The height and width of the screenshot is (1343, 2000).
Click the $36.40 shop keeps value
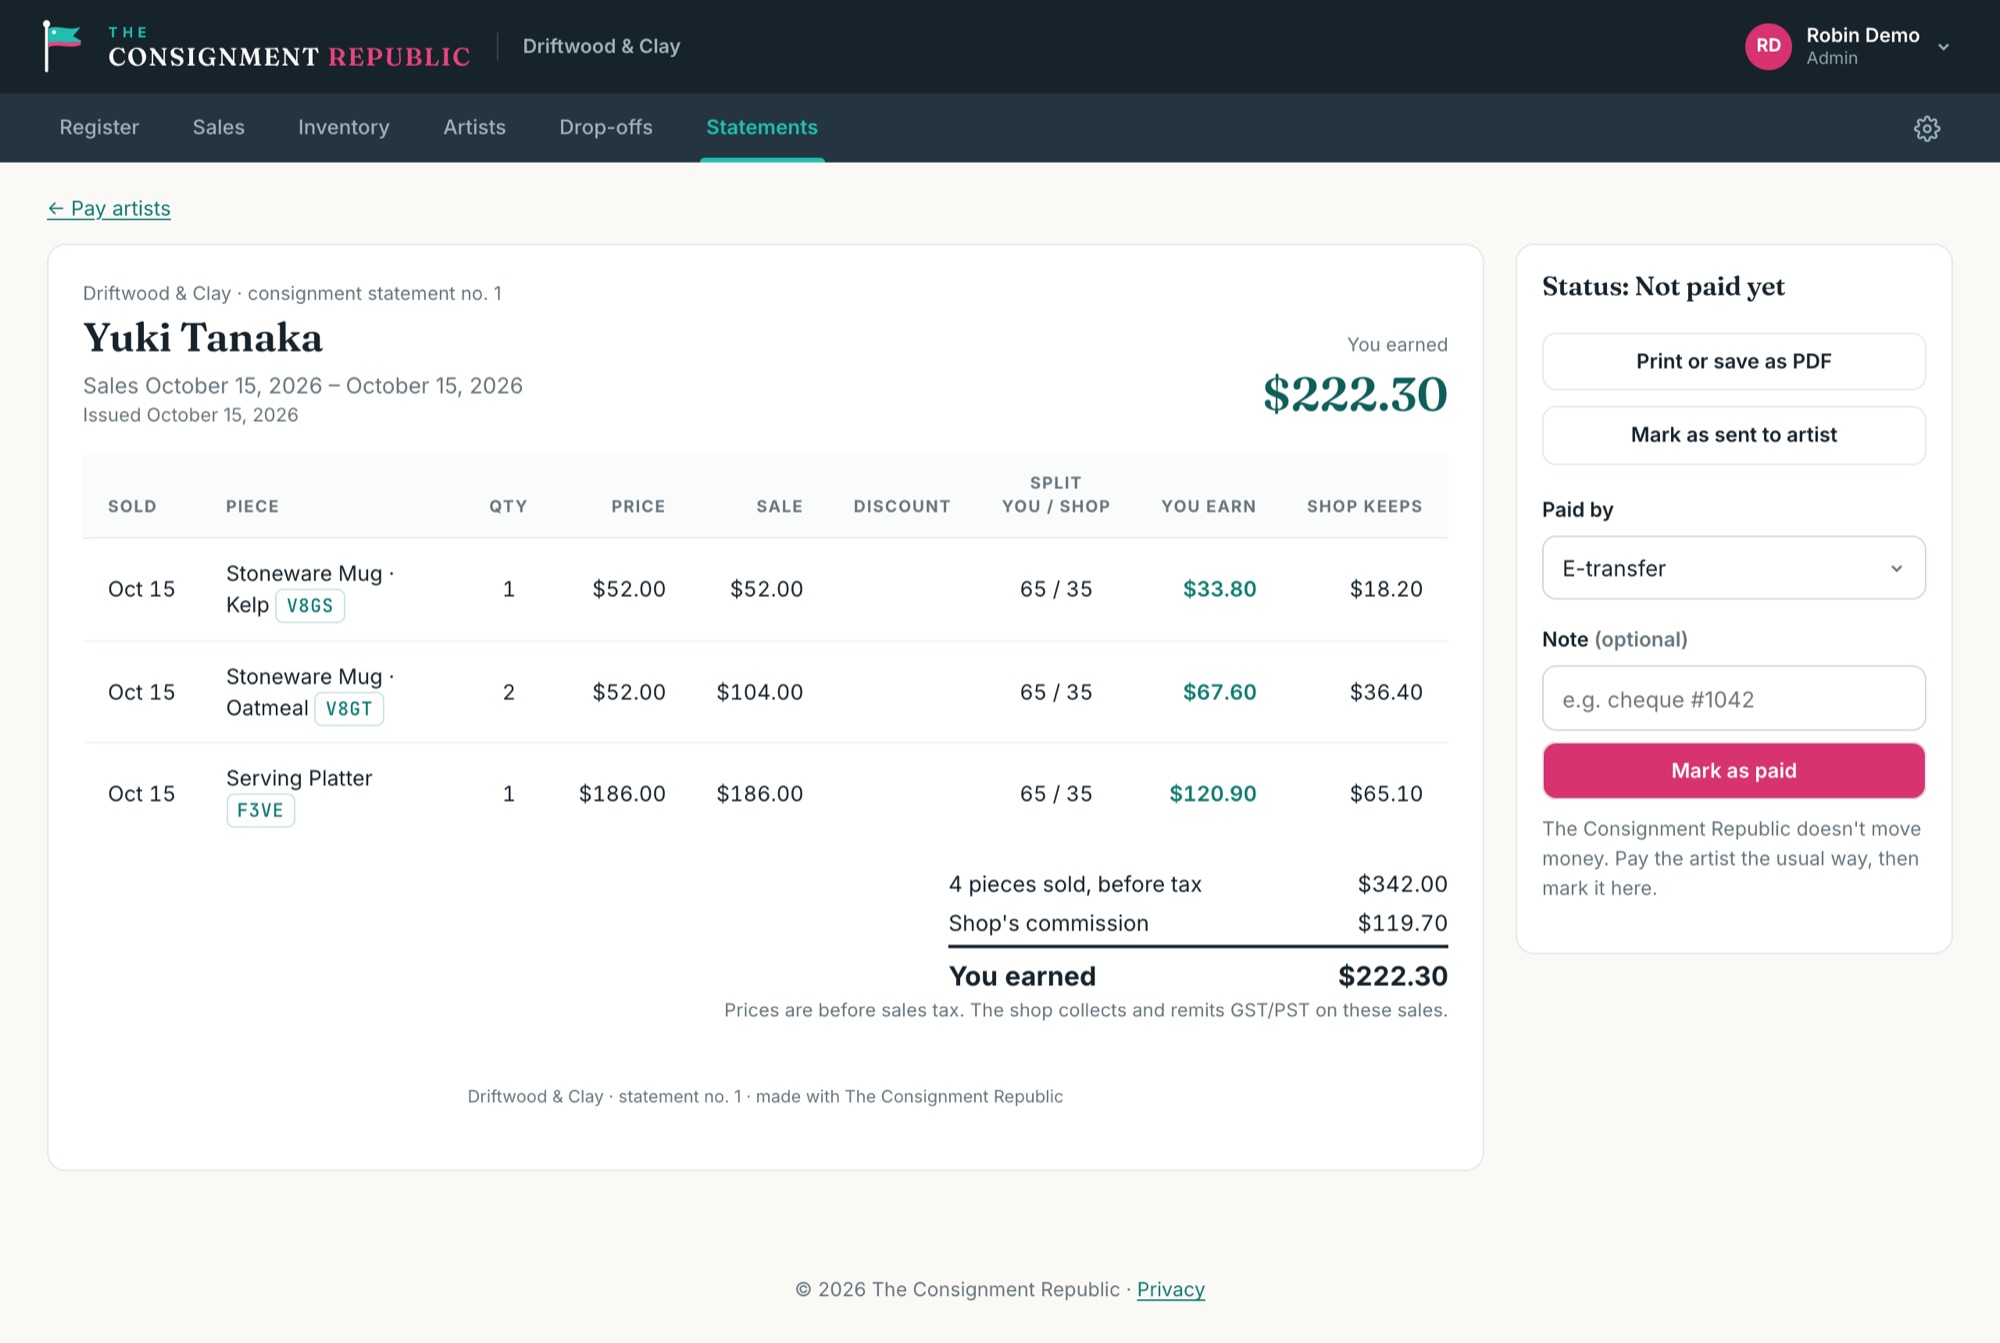[1386, 692]
